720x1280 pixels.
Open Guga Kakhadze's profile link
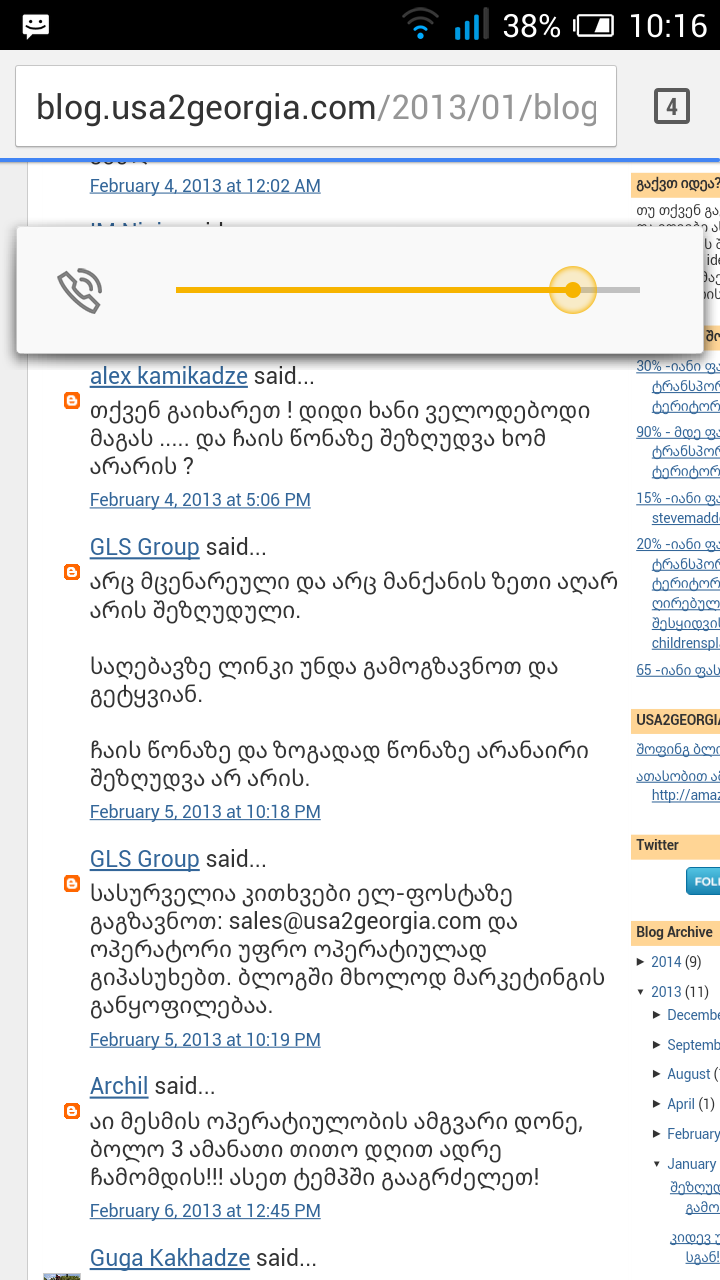[170, 1258]
